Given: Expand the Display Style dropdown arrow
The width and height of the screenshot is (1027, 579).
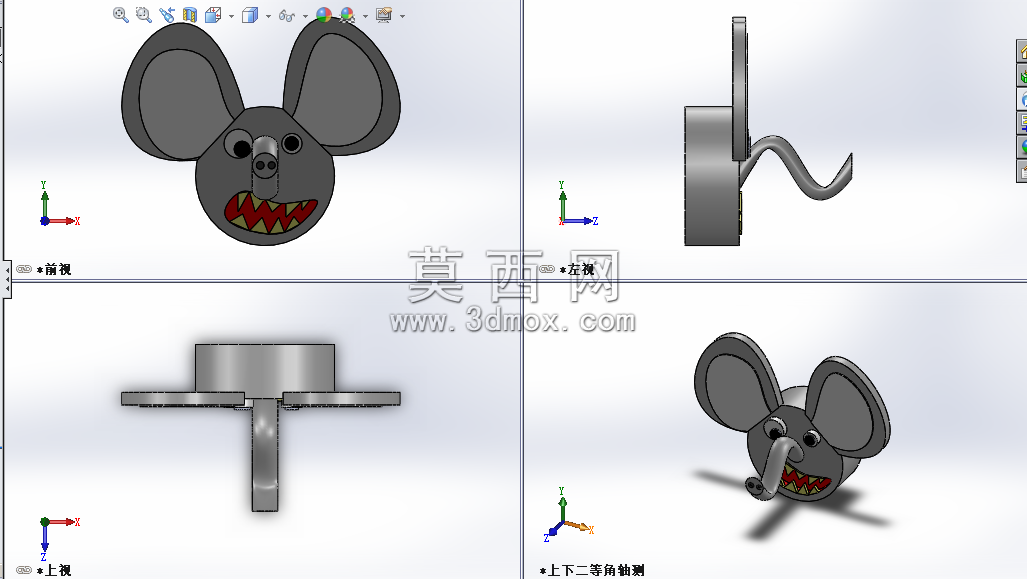Looking at the screenshot, I should coord(269,16).
